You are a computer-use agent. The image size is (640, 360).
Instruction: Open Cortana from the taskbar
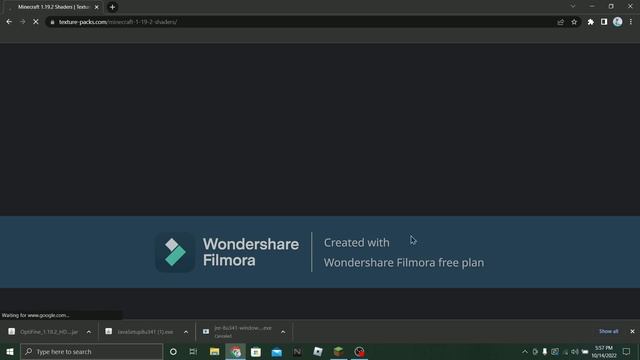173,352
